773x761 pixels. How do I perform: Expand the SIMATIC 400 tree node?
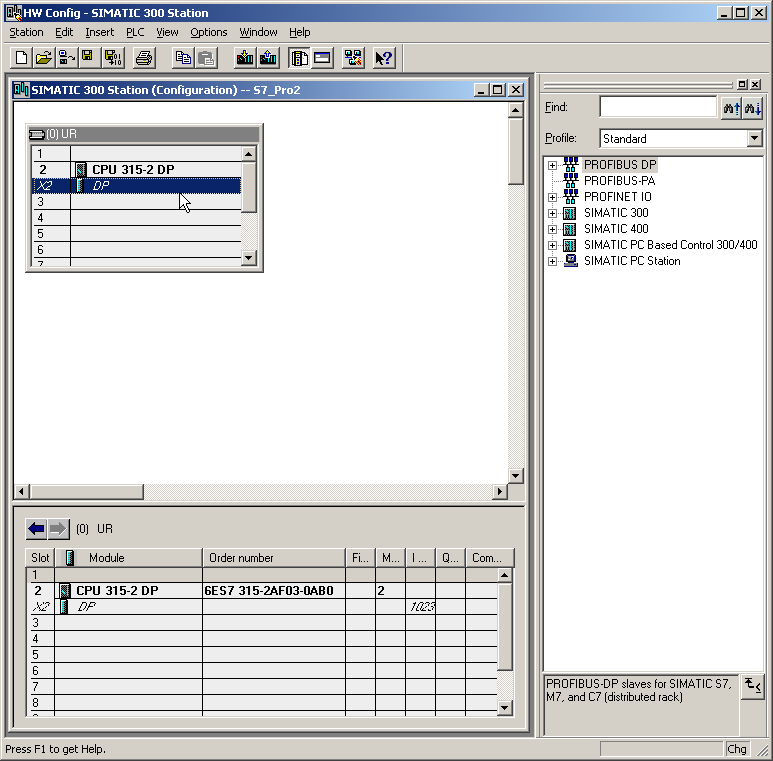click(x=552, y=229)
